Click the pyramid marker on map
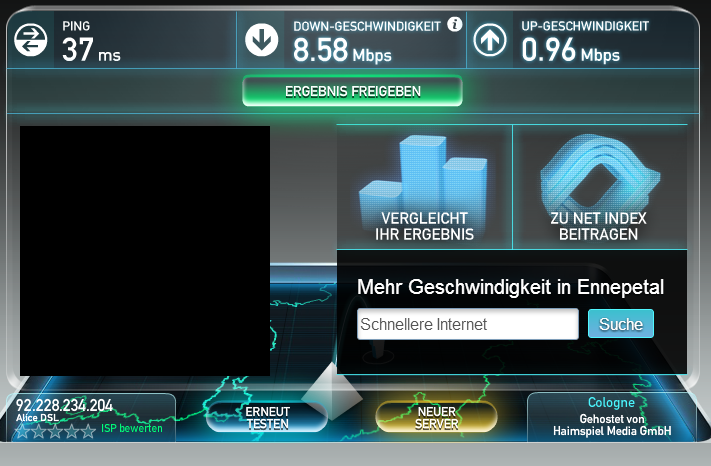 [332, 391]
